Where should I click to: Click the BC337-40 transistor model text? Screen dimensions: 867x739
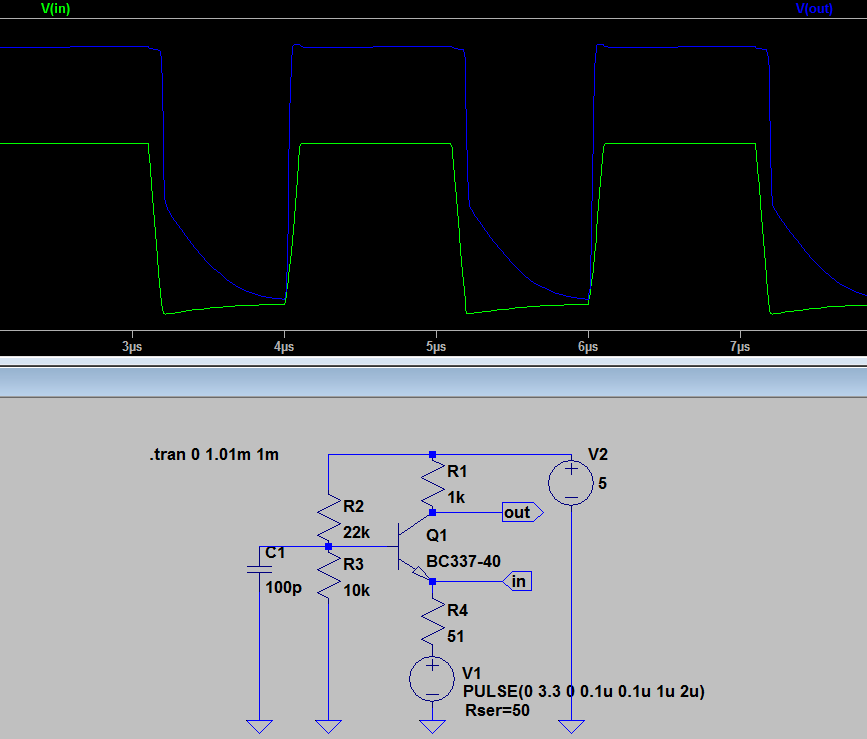[463, 562]
